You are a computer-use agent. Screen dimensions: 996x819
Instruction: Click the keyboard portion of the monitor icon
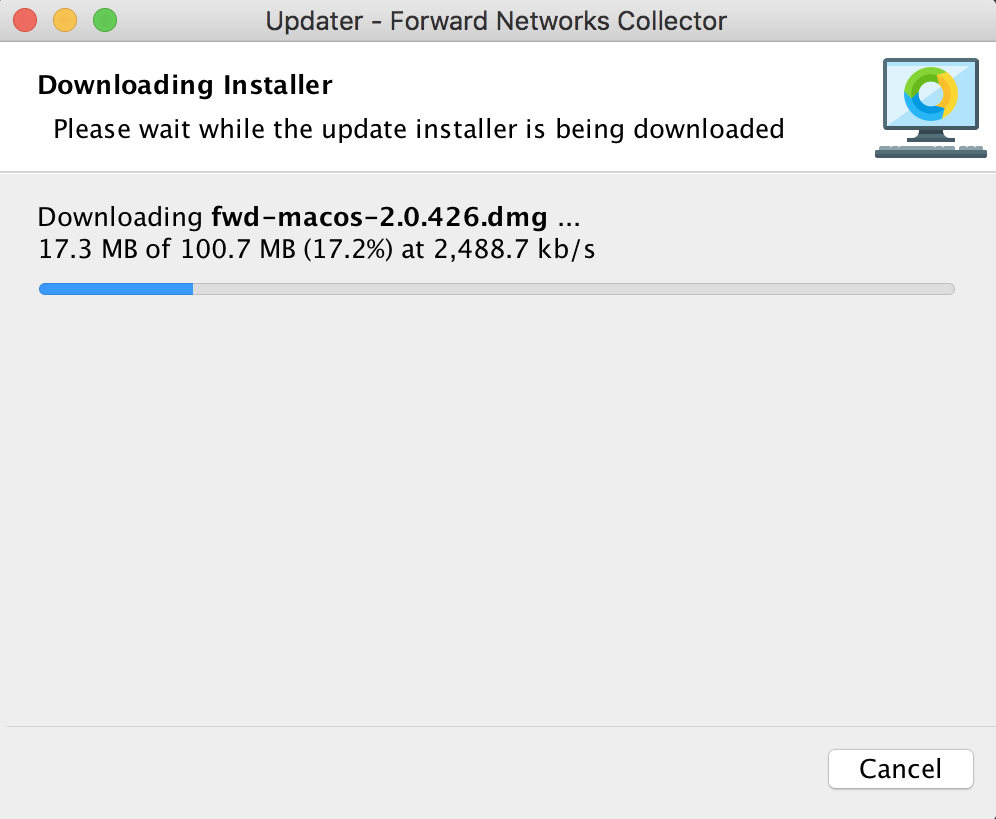[x=930, y=153]
